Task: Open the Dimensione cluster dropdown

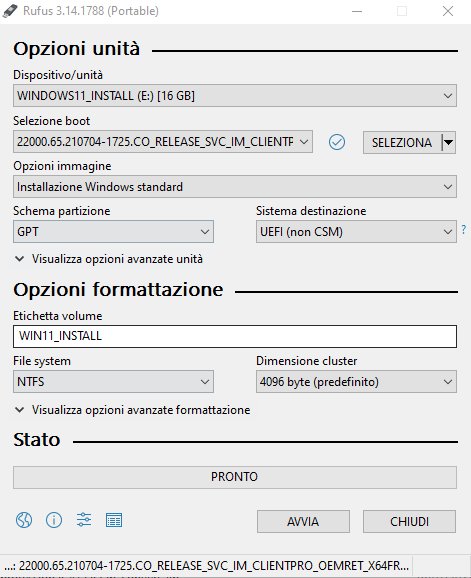Action: (x=356, y=382)
